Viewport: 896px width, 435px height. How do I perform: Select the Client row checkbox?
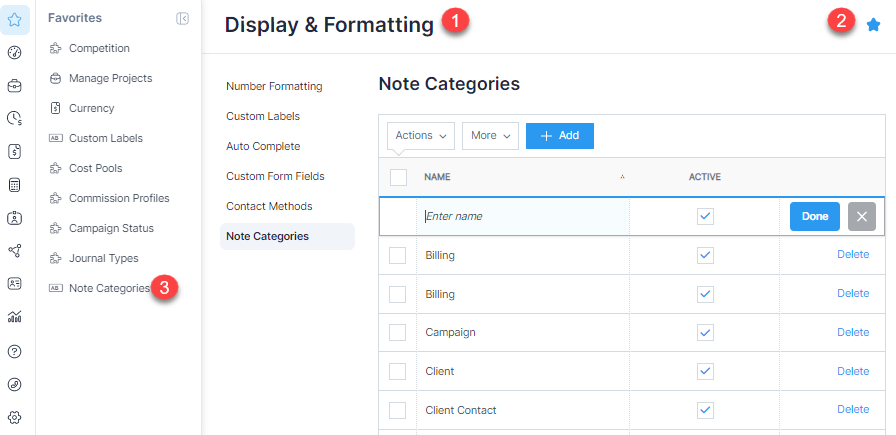click(397, 372)
